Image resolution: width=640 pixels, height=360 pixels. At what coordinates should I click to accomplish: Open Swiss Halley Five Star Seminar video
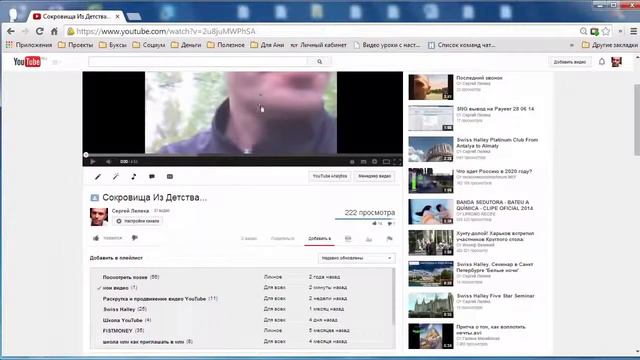tap(495, 296)
